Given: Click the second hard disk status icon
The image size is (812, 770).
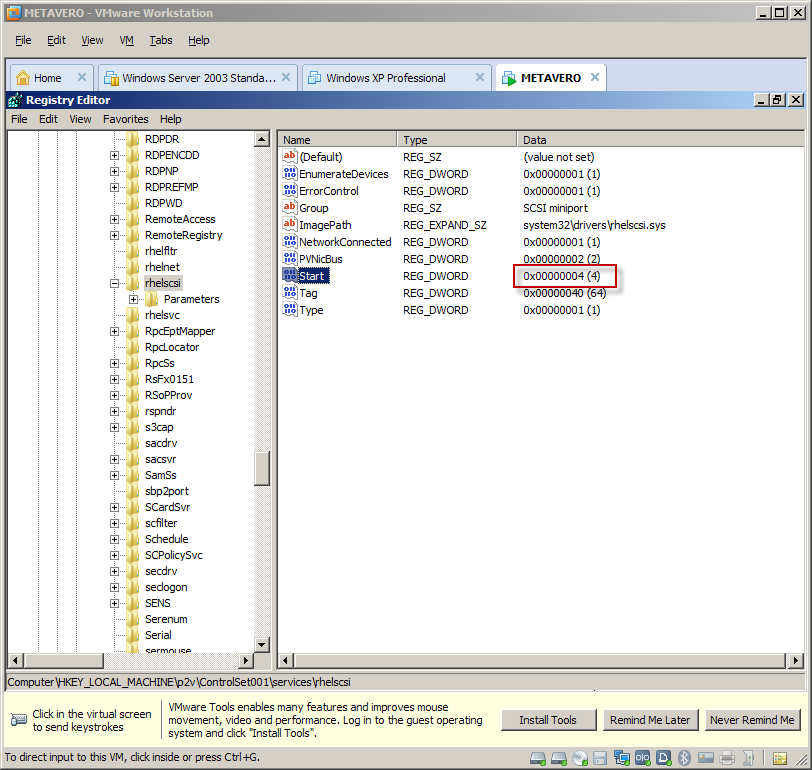Looking at the screenshot, I should point(559,758).
